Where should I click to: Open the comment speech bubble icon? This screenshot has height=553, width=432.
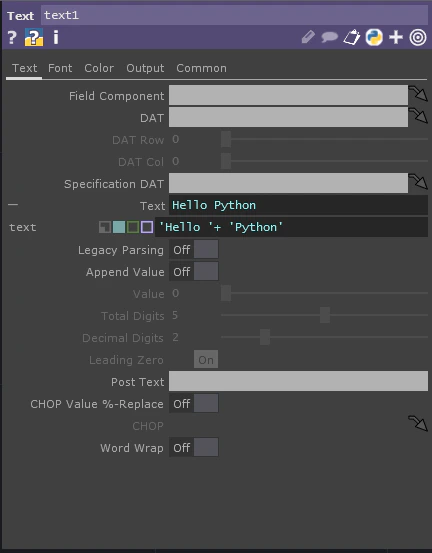pos(329,37)
